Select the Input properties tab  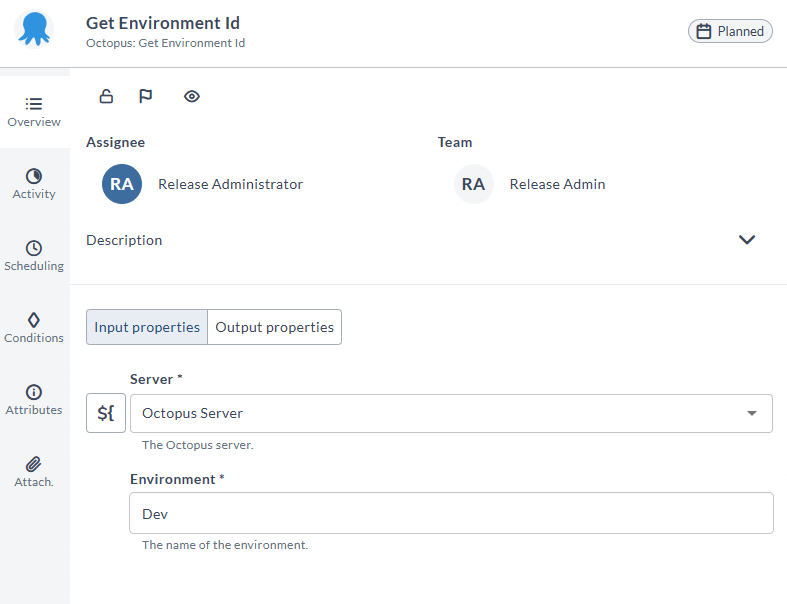coord(147,327)
